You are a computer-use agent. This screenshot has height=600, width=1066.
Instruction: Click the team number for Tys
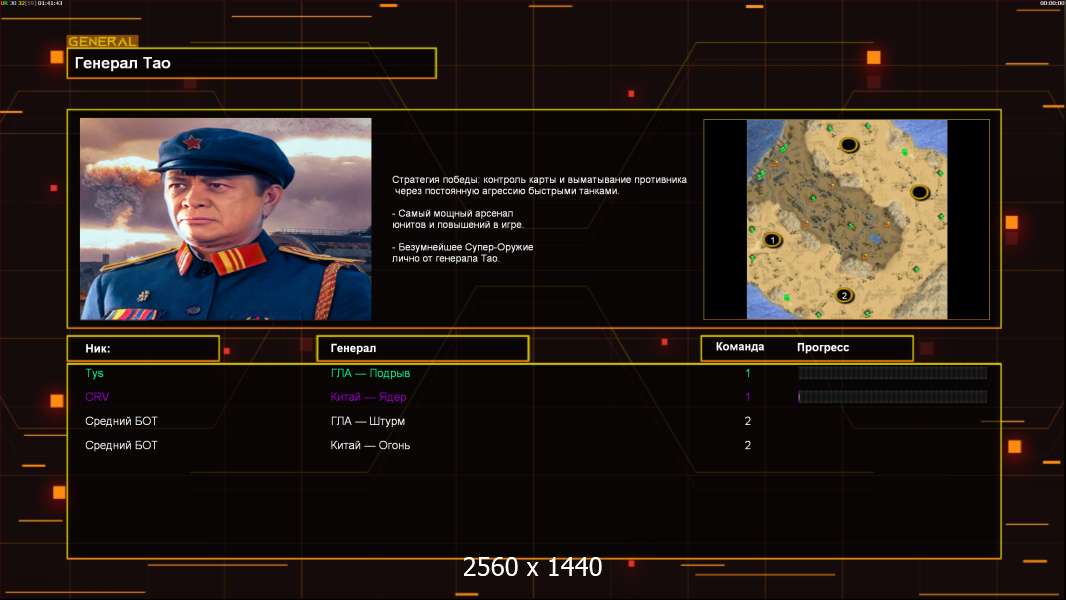click(x=748, y=373)
